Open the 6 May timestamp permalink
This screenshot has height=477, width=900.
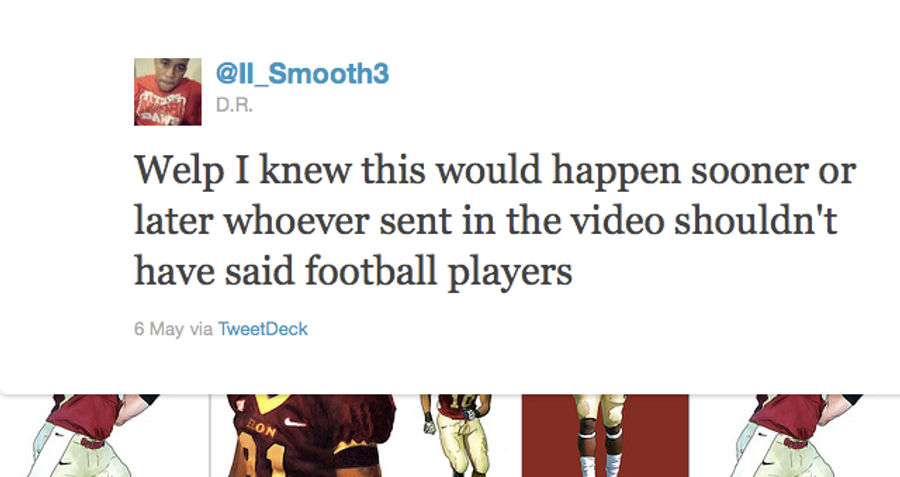159,329
